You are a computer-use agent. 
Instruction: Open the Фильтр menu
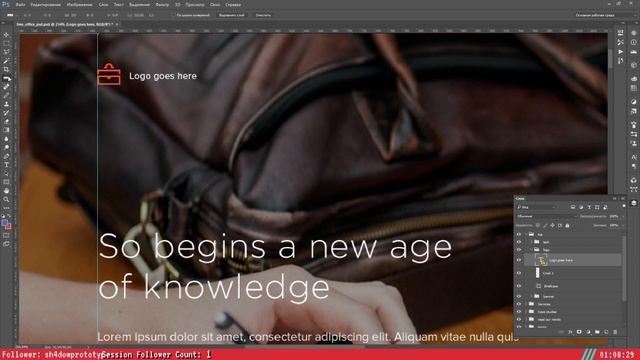[x=162, y=5]
